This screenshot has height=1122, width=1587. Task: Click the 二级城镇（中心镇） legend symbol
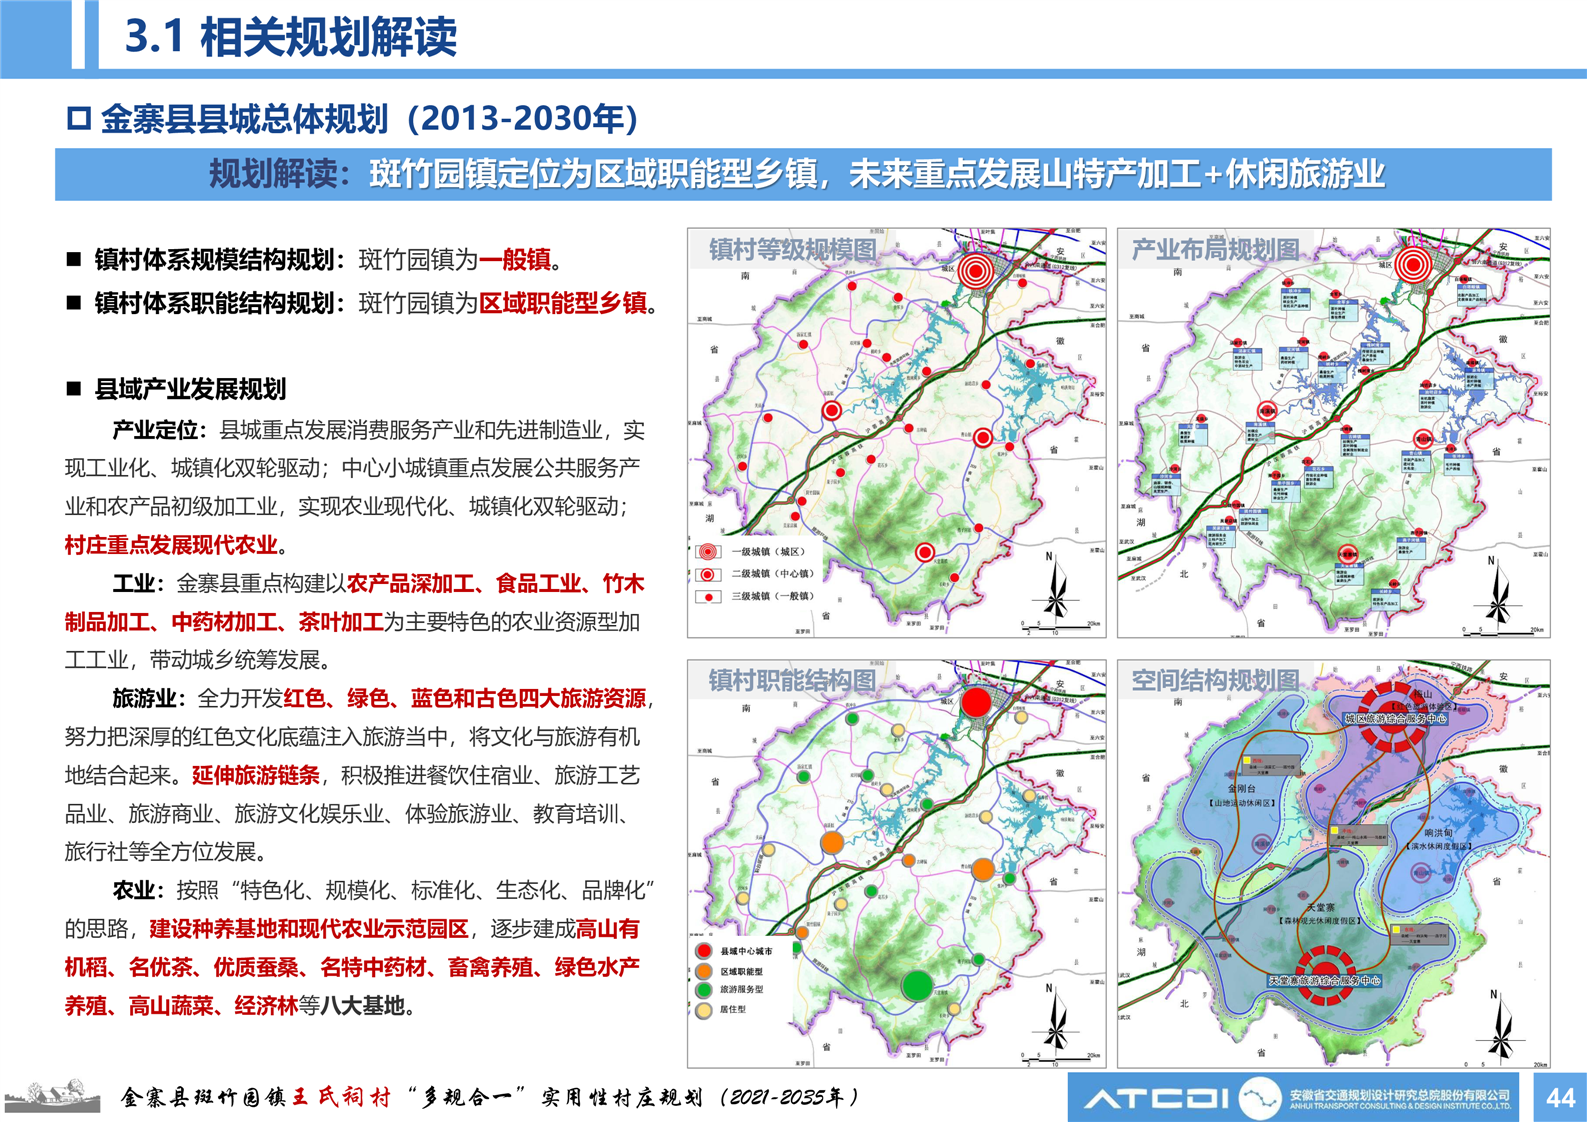tap(708, 574)
